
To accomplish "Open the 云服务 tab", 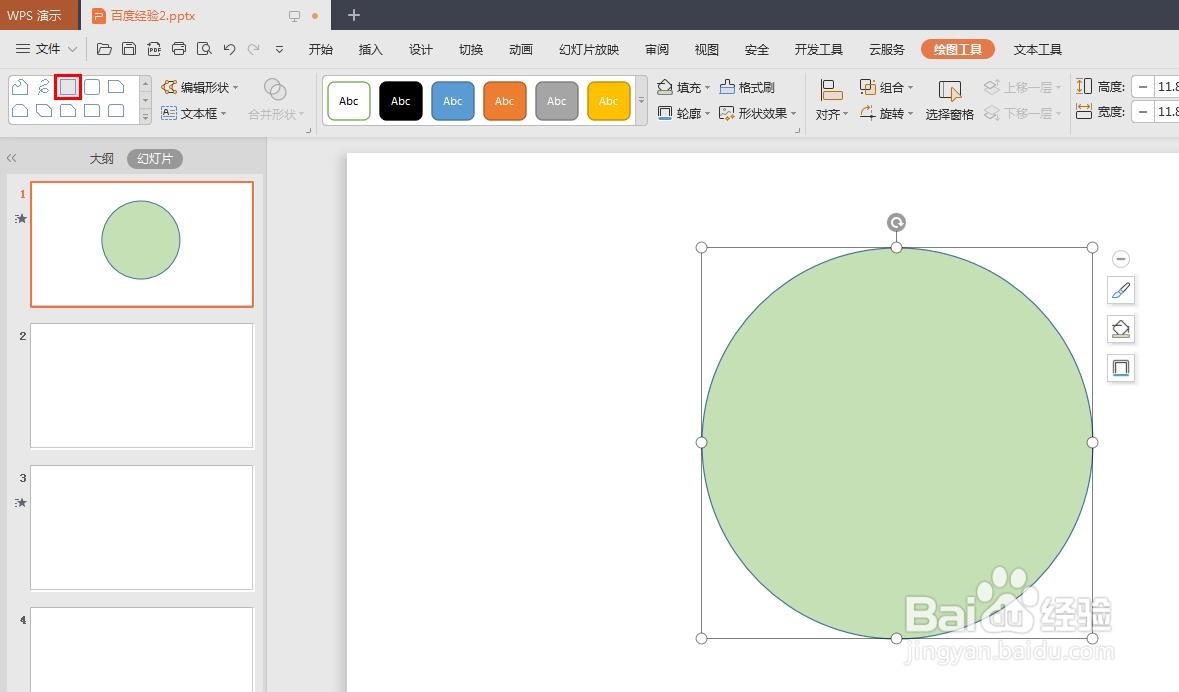I will [x=887, y=50].
